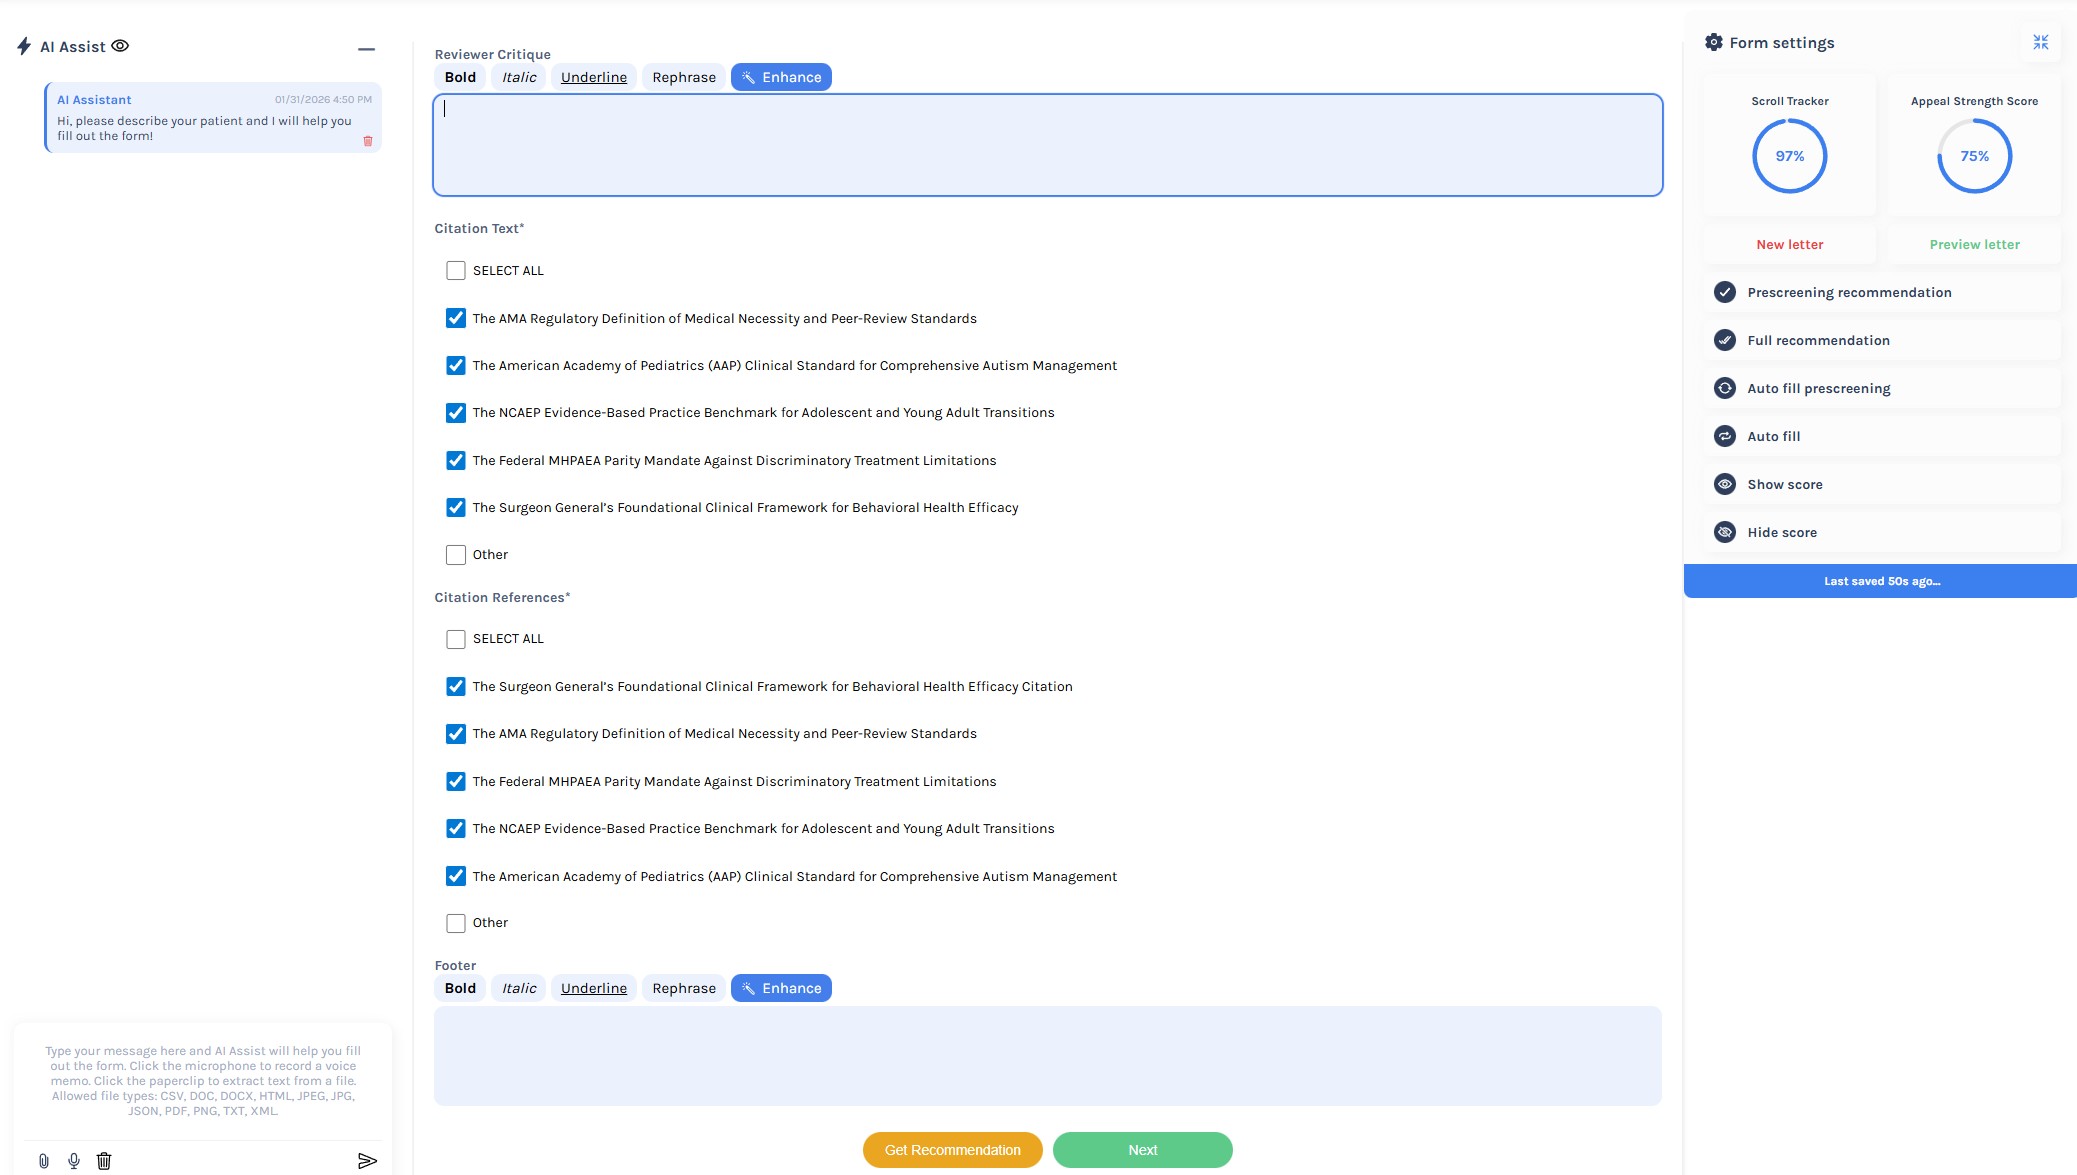Click the Get Recommendation button

[951, 1149]
